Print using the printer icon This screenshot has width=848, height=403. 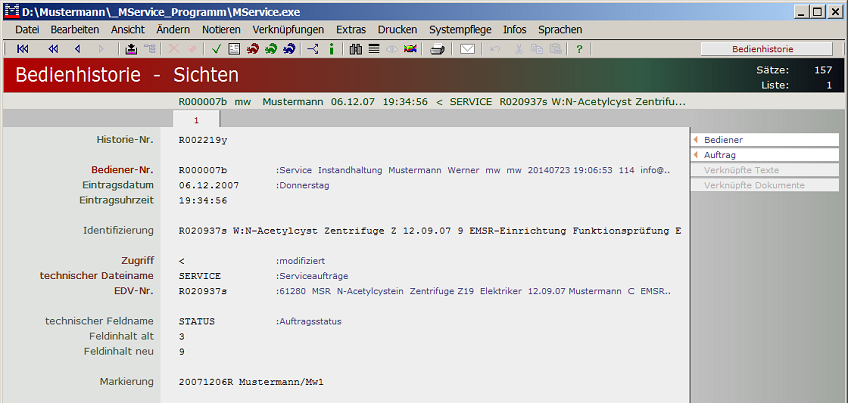437,49
